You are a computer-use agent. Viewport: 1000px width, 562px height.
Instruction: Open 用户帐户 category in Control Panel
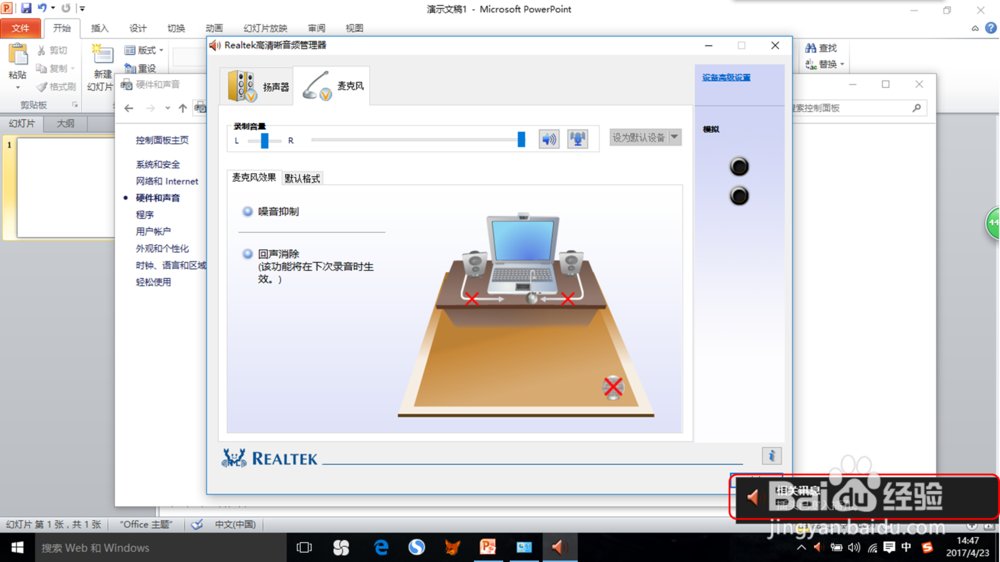pyautogui.click(x=153, y=232)
